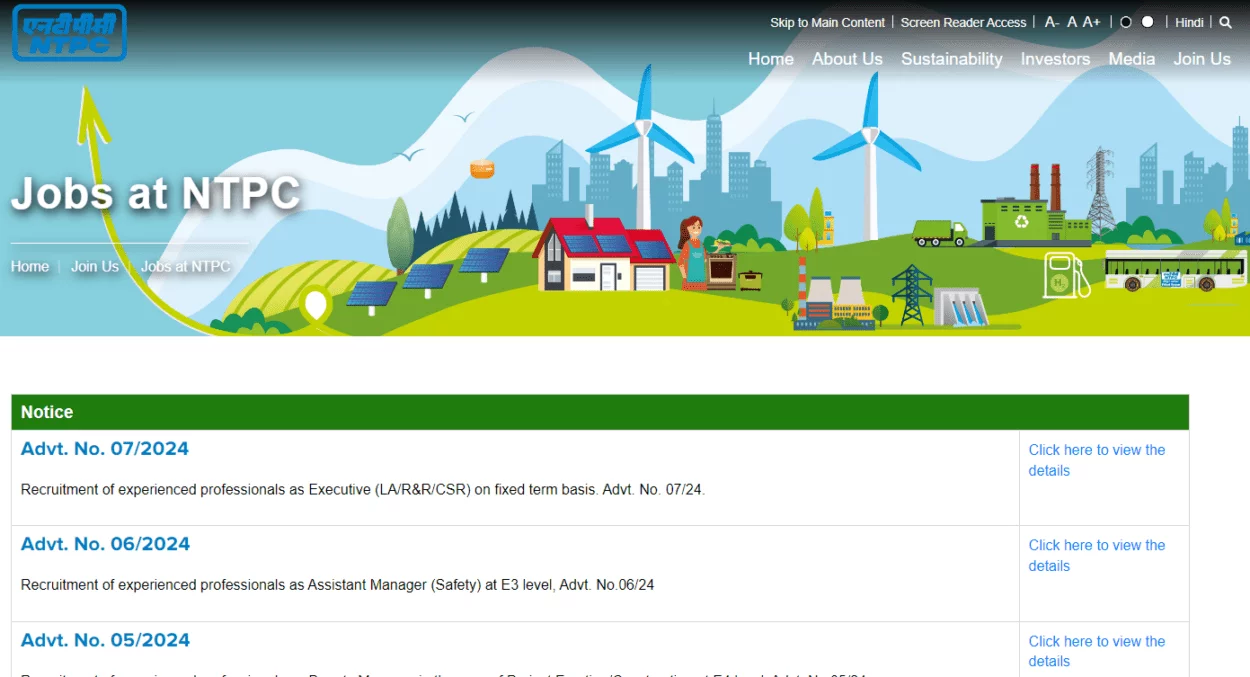
Task: Open Advt. No. 05/2024 heading link
Action: tap(105, 640)
